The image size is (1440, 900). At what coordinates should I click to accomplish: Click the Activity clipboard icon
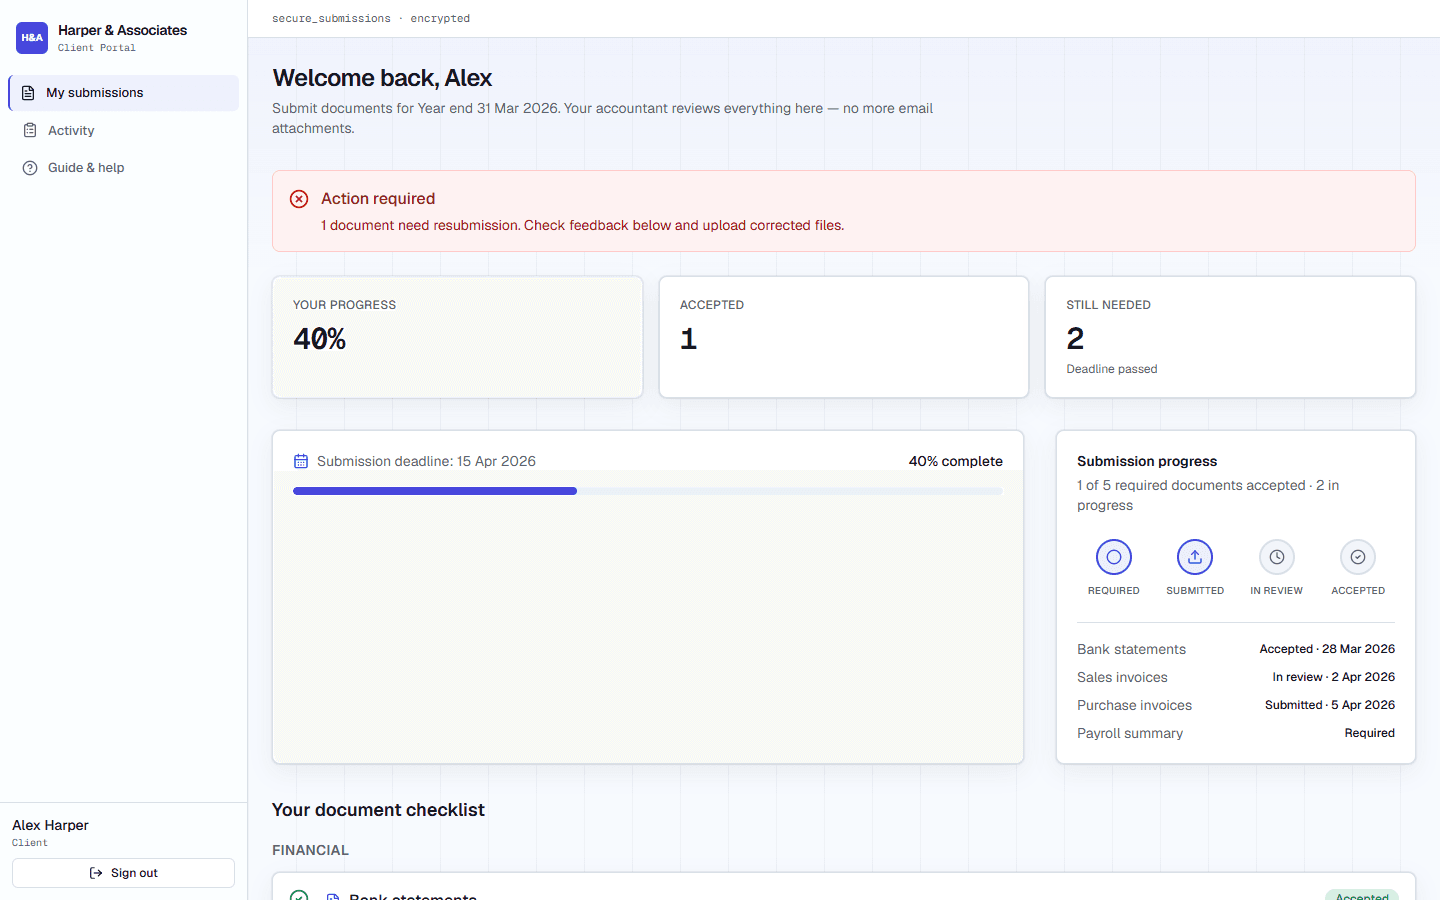[x=30, y=131]
